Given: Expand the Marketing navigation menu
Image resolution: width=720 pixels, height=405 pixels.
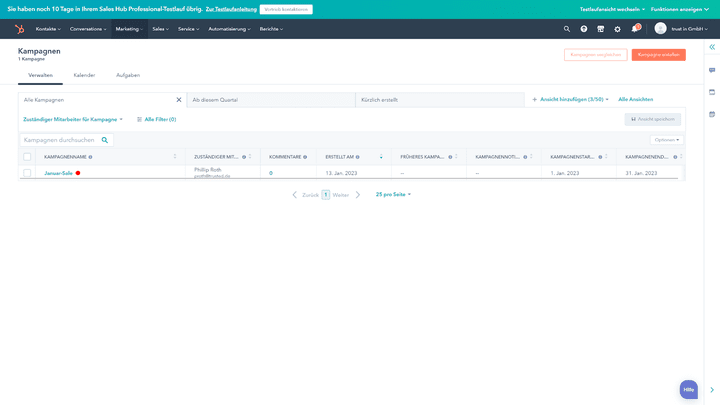Looking at the screenshot, I should tap(129, 29).
